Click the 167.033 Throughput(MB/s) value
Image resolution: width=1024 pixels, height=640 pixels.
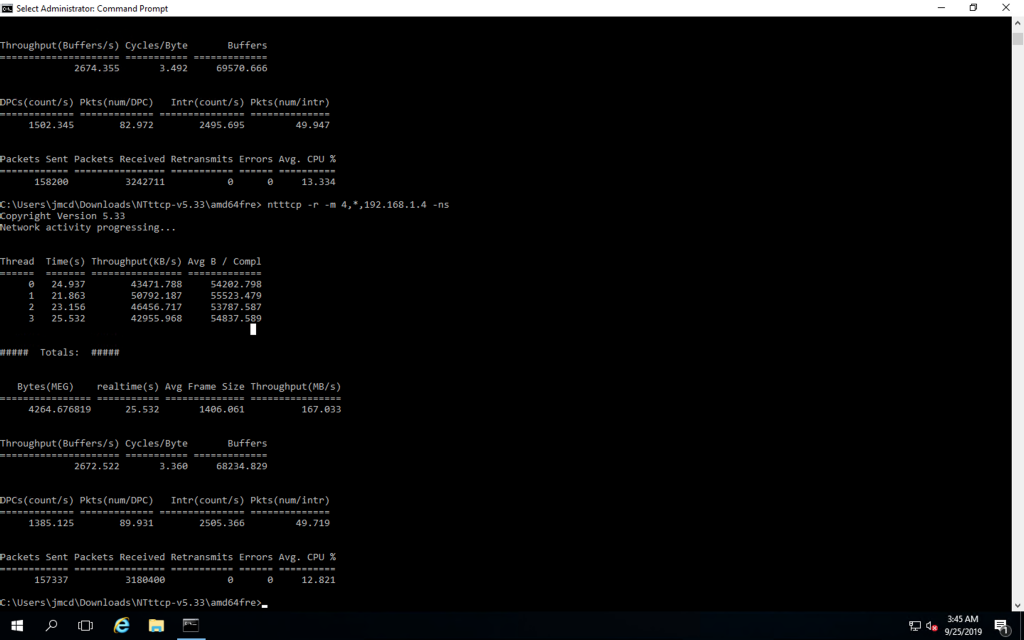click(321, 409)
